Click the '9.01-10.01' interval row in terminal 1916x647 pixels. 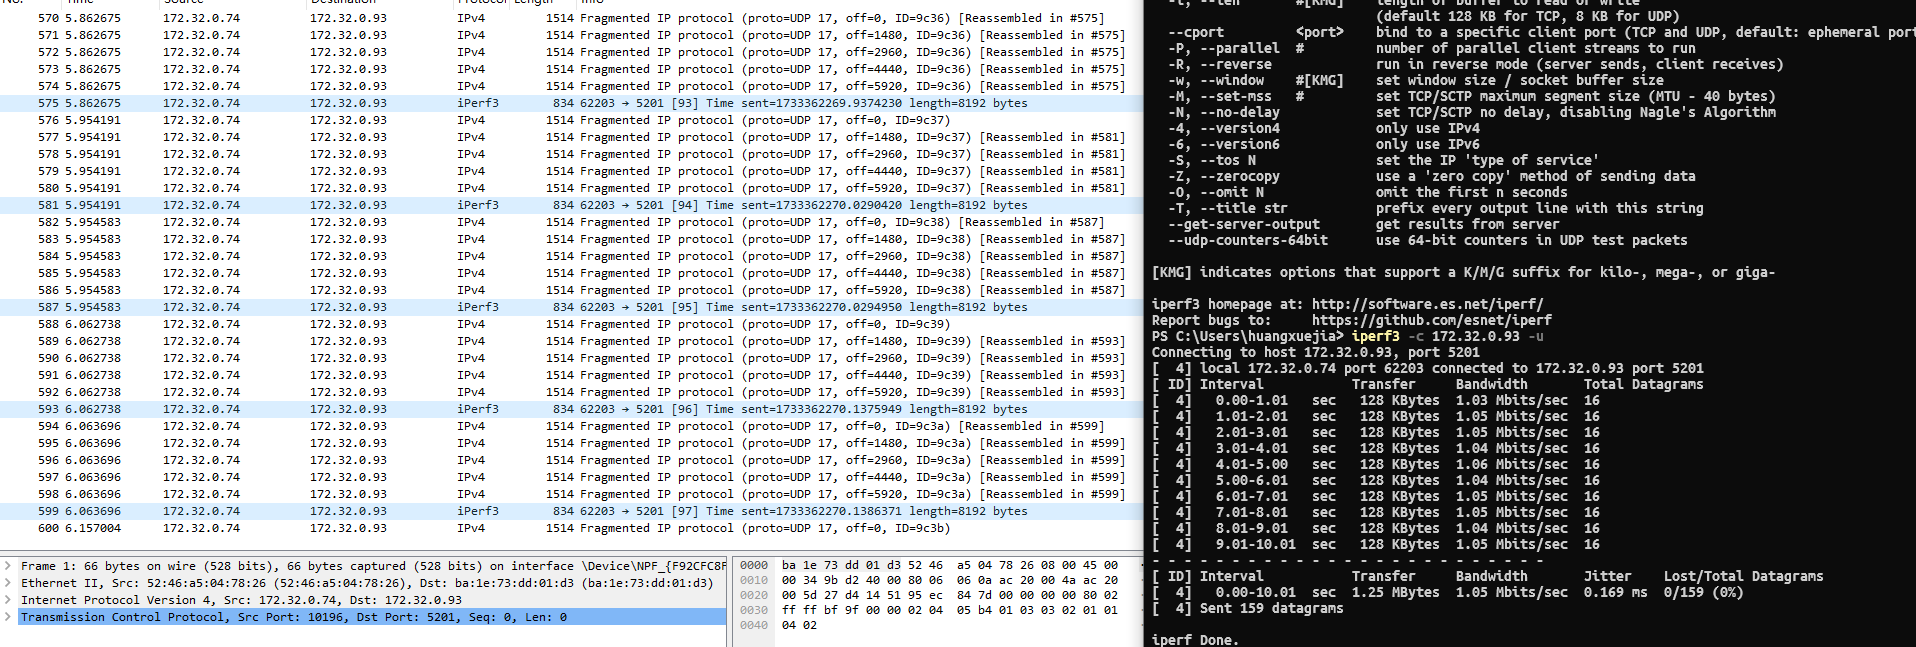tap(1375, 544)
